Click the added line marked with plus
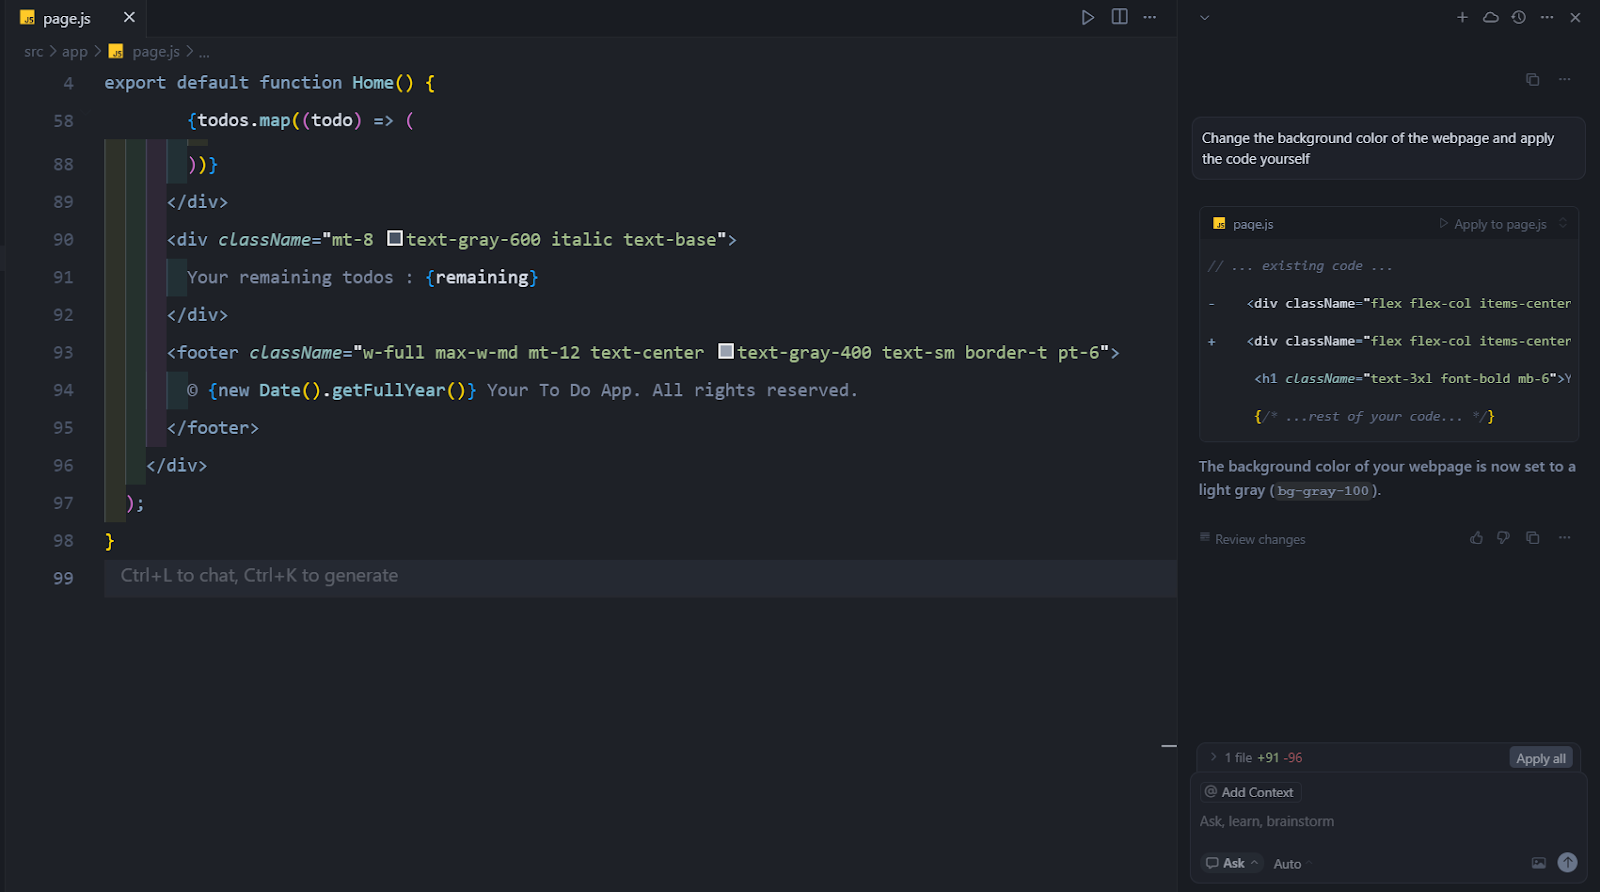 click(1390, 341)
